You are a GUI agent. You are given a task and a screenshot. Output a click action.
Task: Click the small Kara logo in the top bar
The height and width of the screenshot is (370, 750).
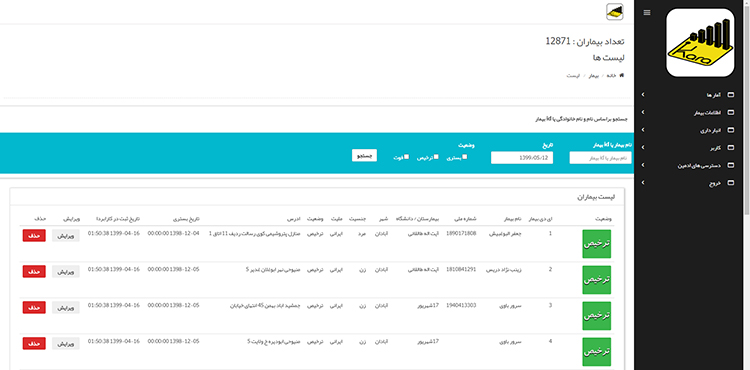(x=615, y=11)
